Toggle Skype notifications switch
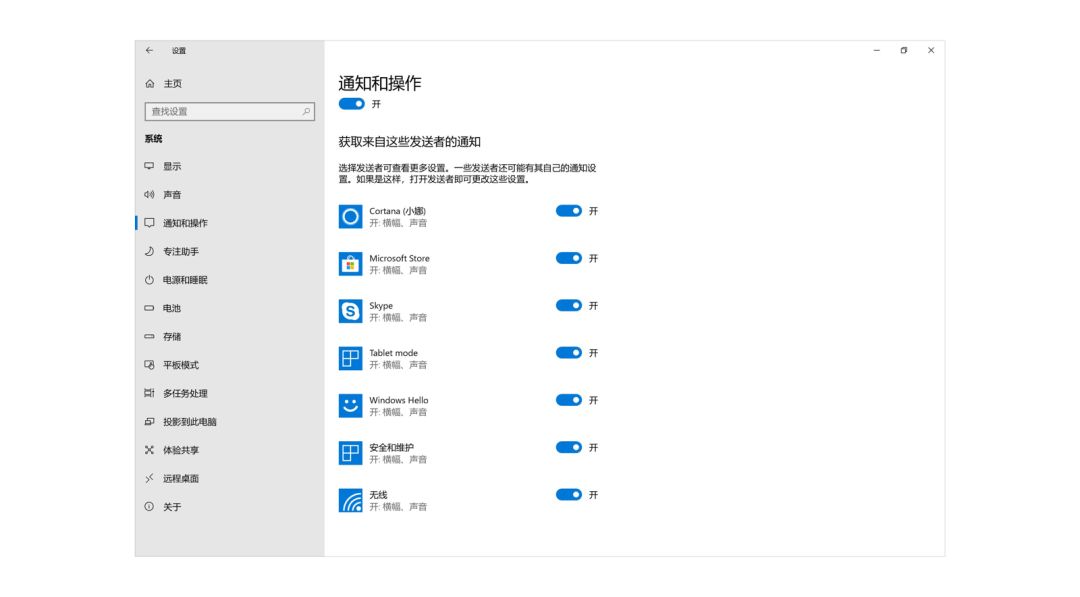Screen dimensions: 1080x597 [x=569, y=305]
